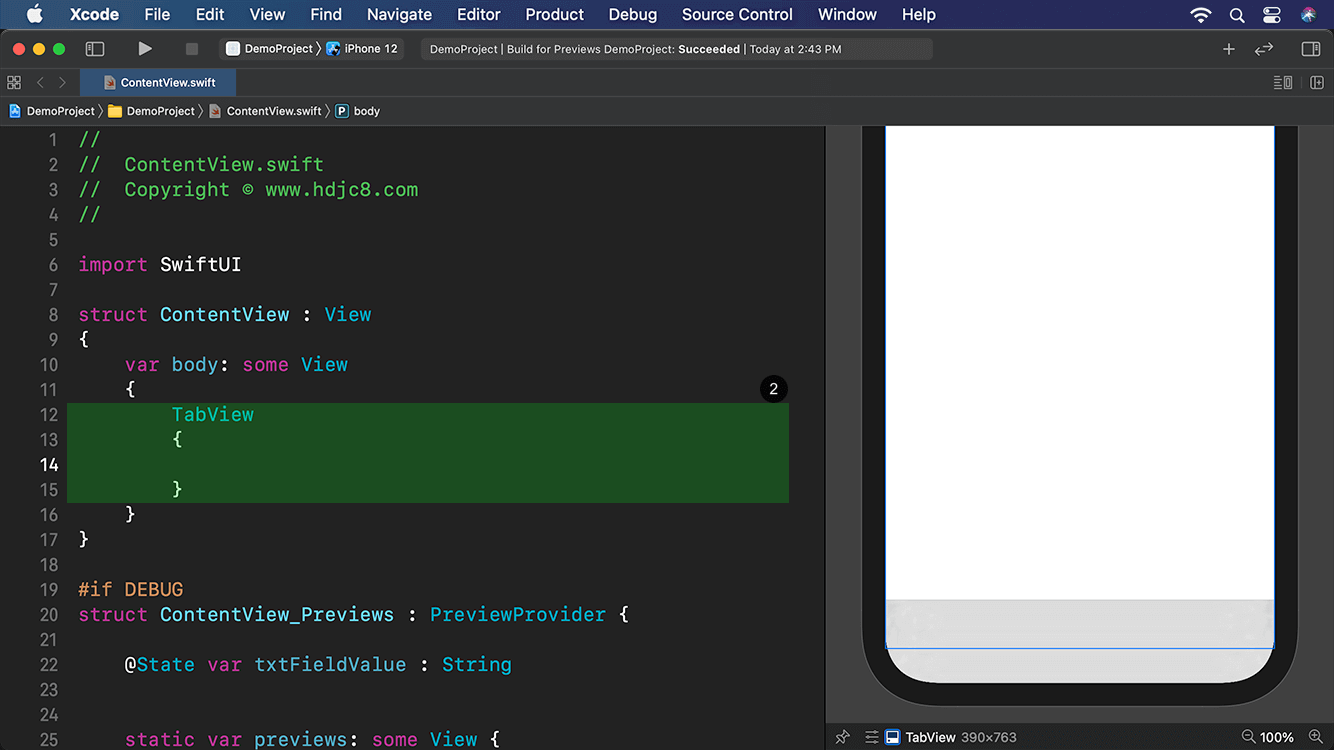The image size is (1334, 750).
Task: Choose the iPhone 12 run destination
Action: (362, 48)
